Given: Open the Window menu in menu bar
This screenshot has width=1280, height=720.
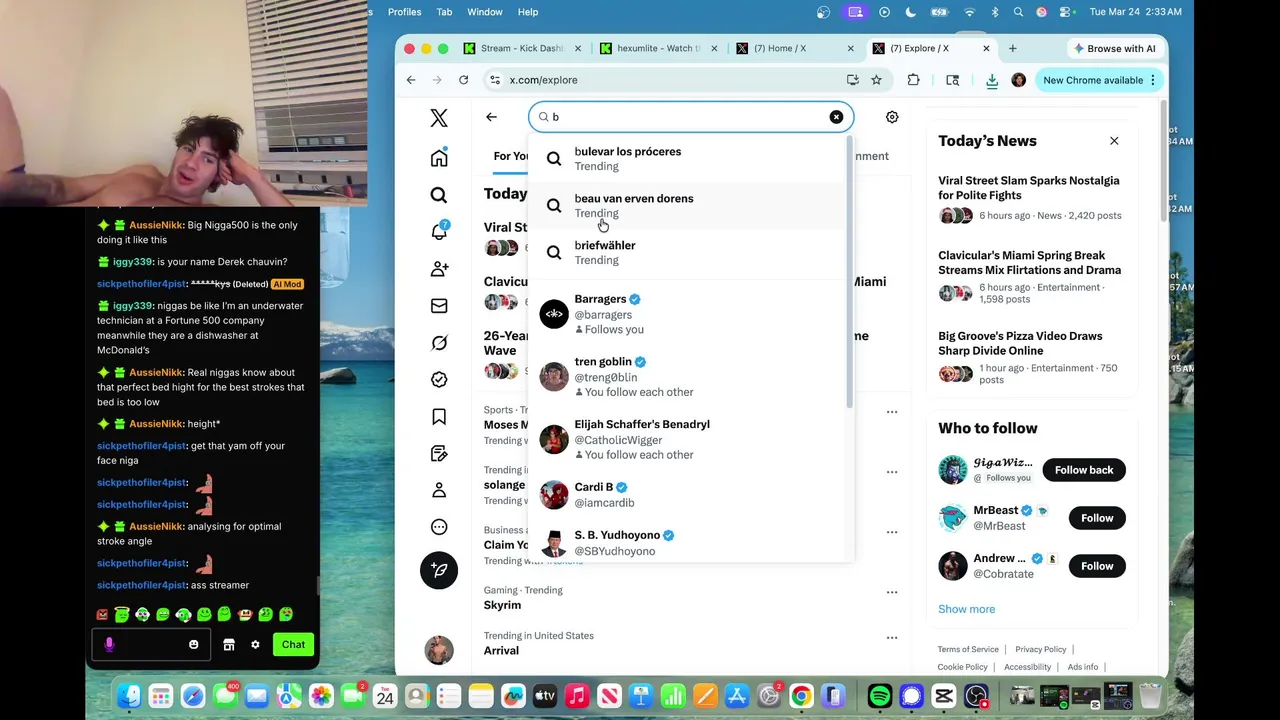Looking at the screenshot, I should [485, 12].
